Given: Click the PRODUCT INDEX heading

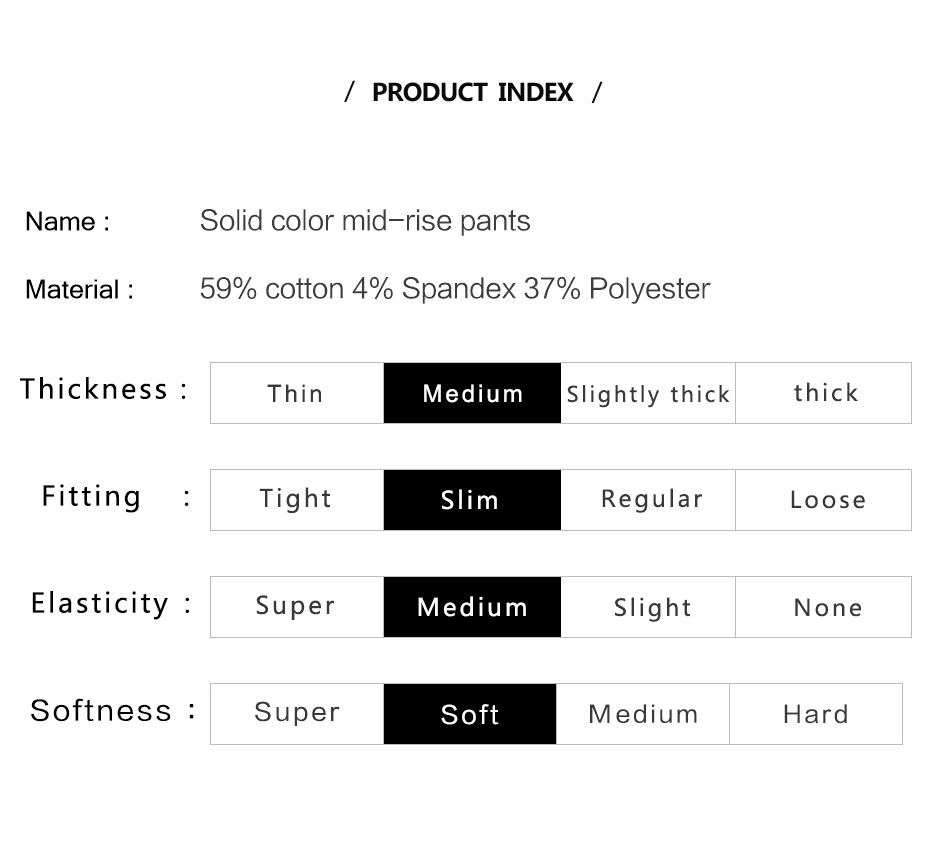Looking at the screenshot, I should pos(473,93).
